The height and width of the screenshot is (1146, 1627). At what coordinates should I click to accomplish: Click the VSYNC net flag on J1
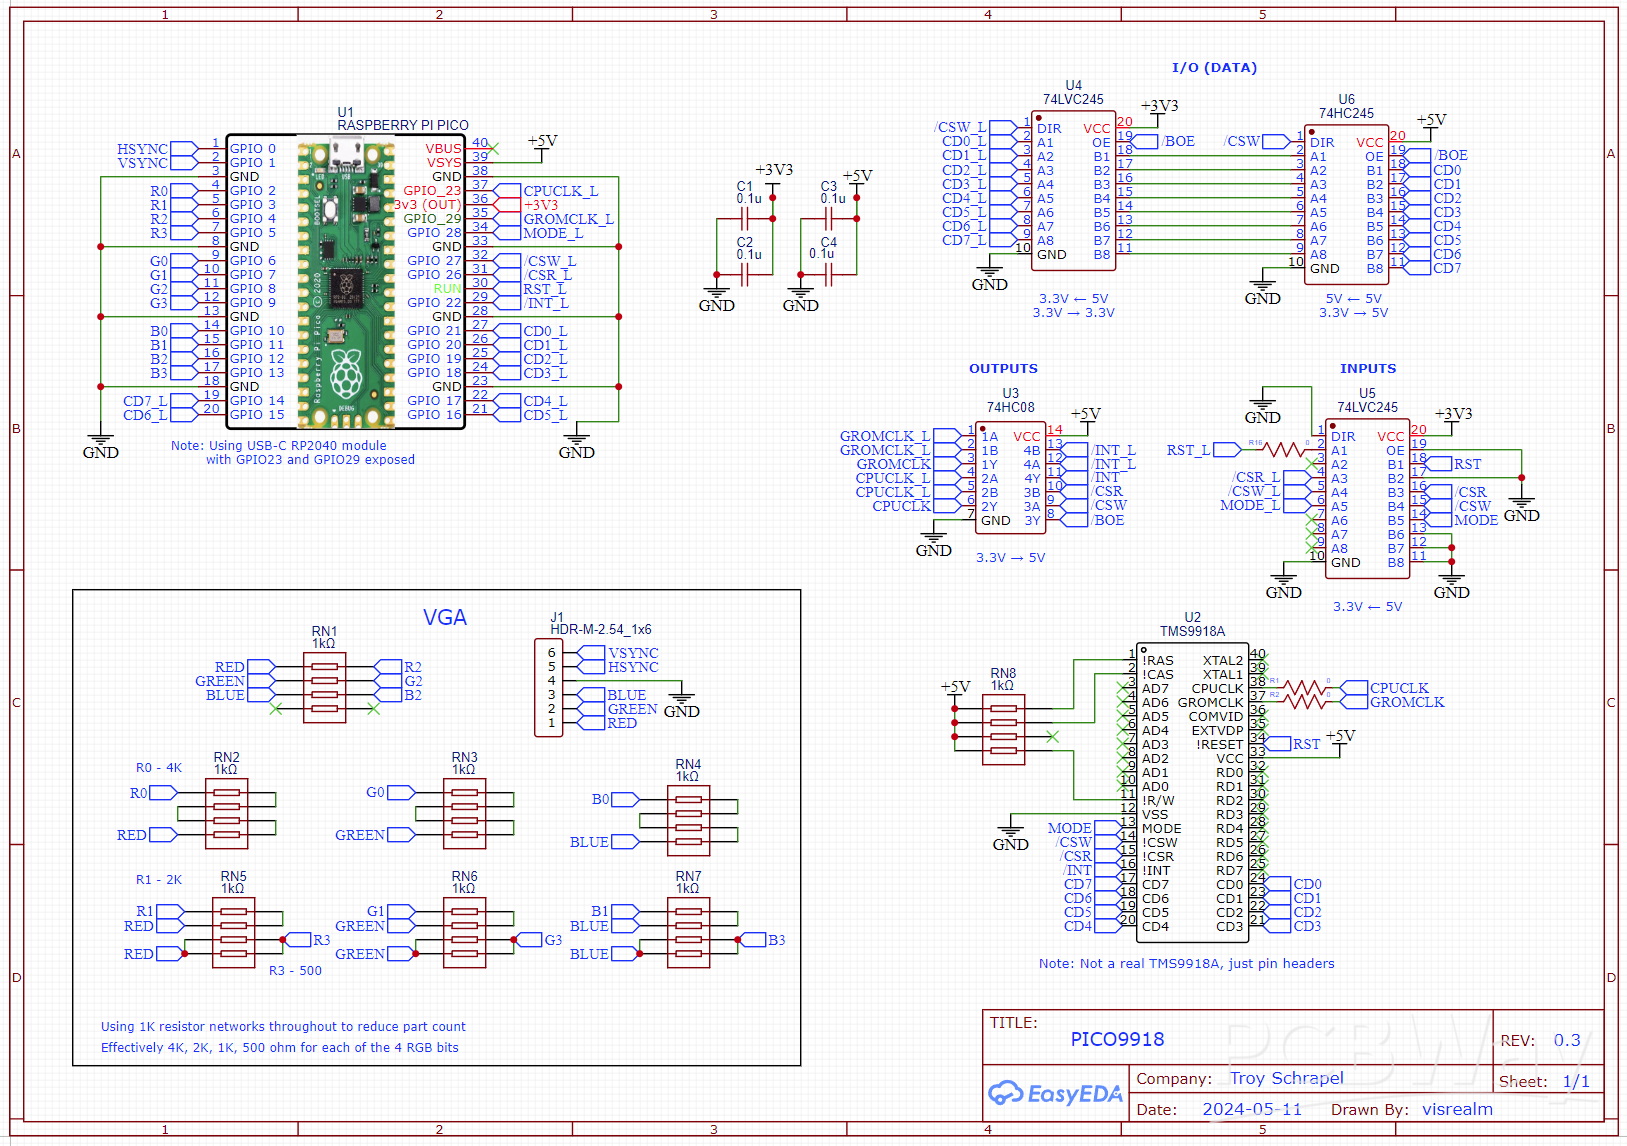point(631,651)
